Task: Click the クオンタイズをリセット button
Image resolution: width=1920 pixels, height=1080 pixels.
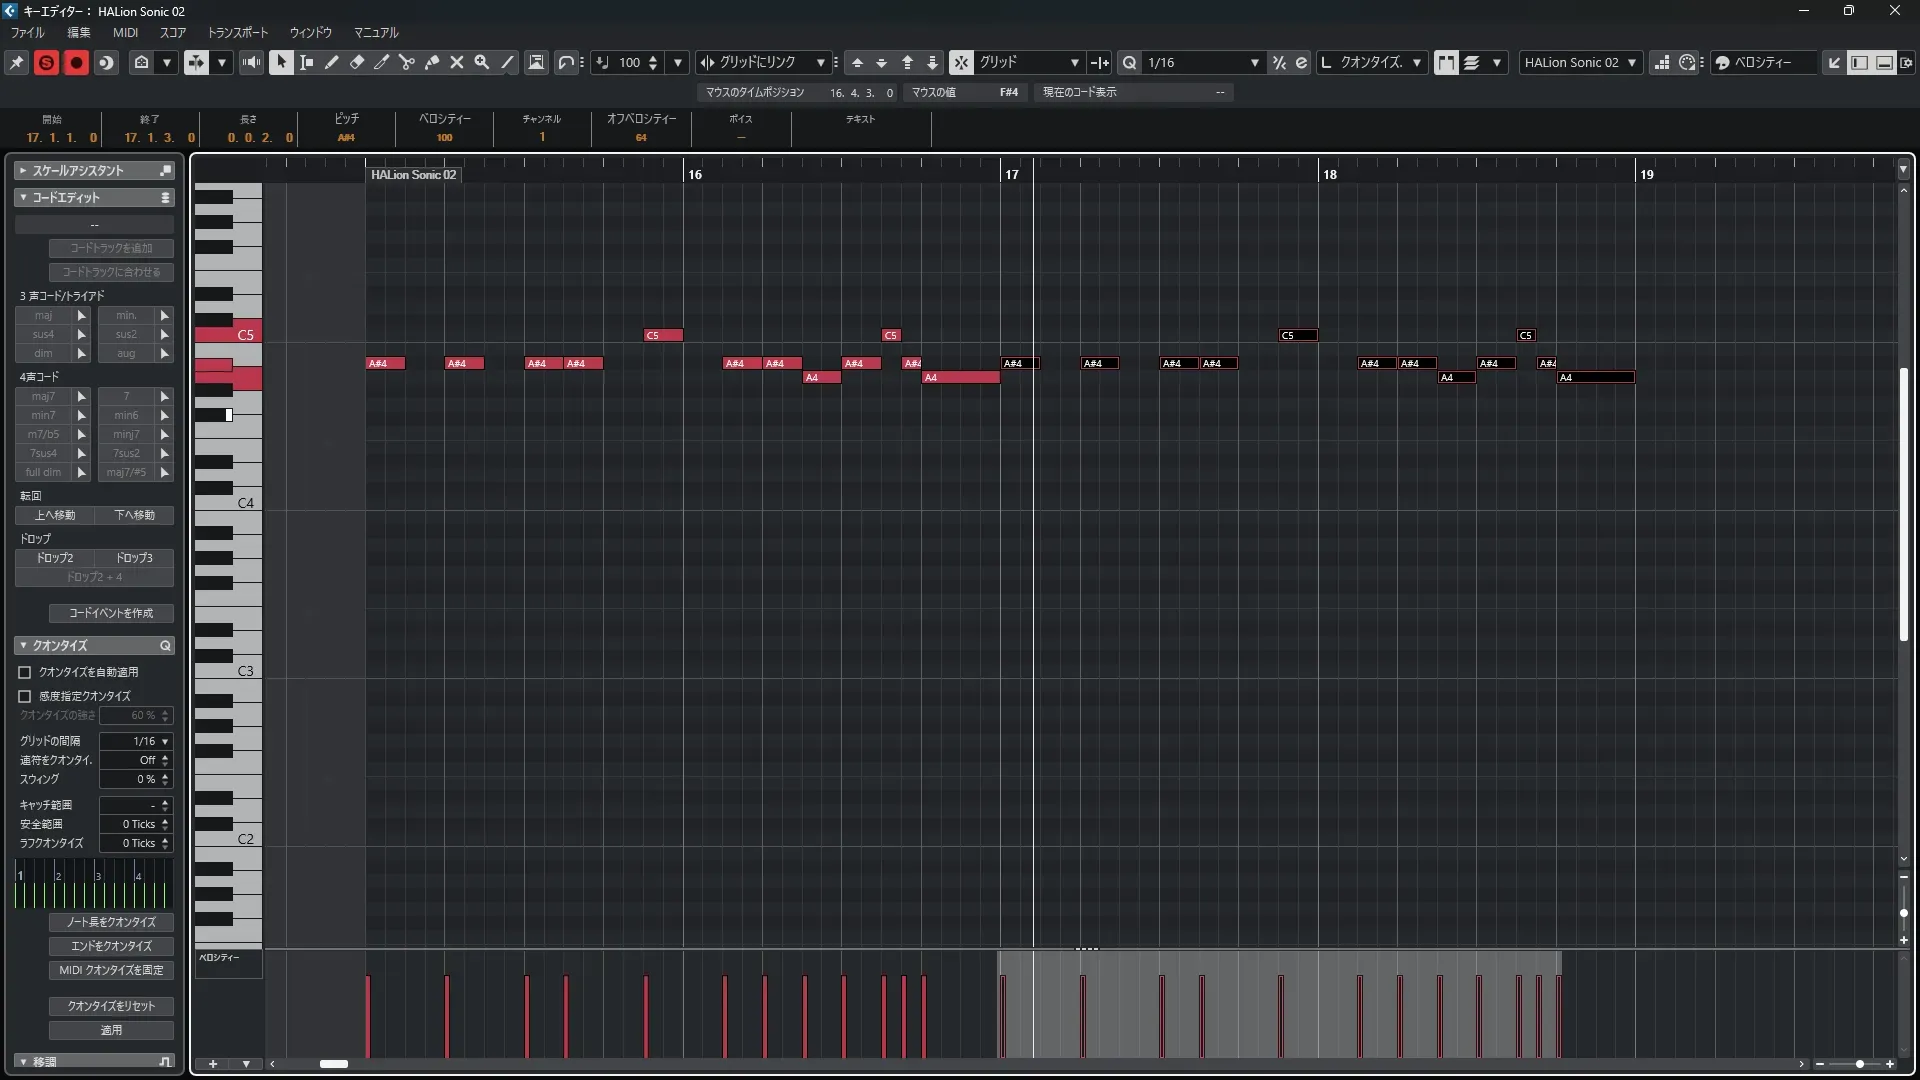Action: coord(111,1006)
